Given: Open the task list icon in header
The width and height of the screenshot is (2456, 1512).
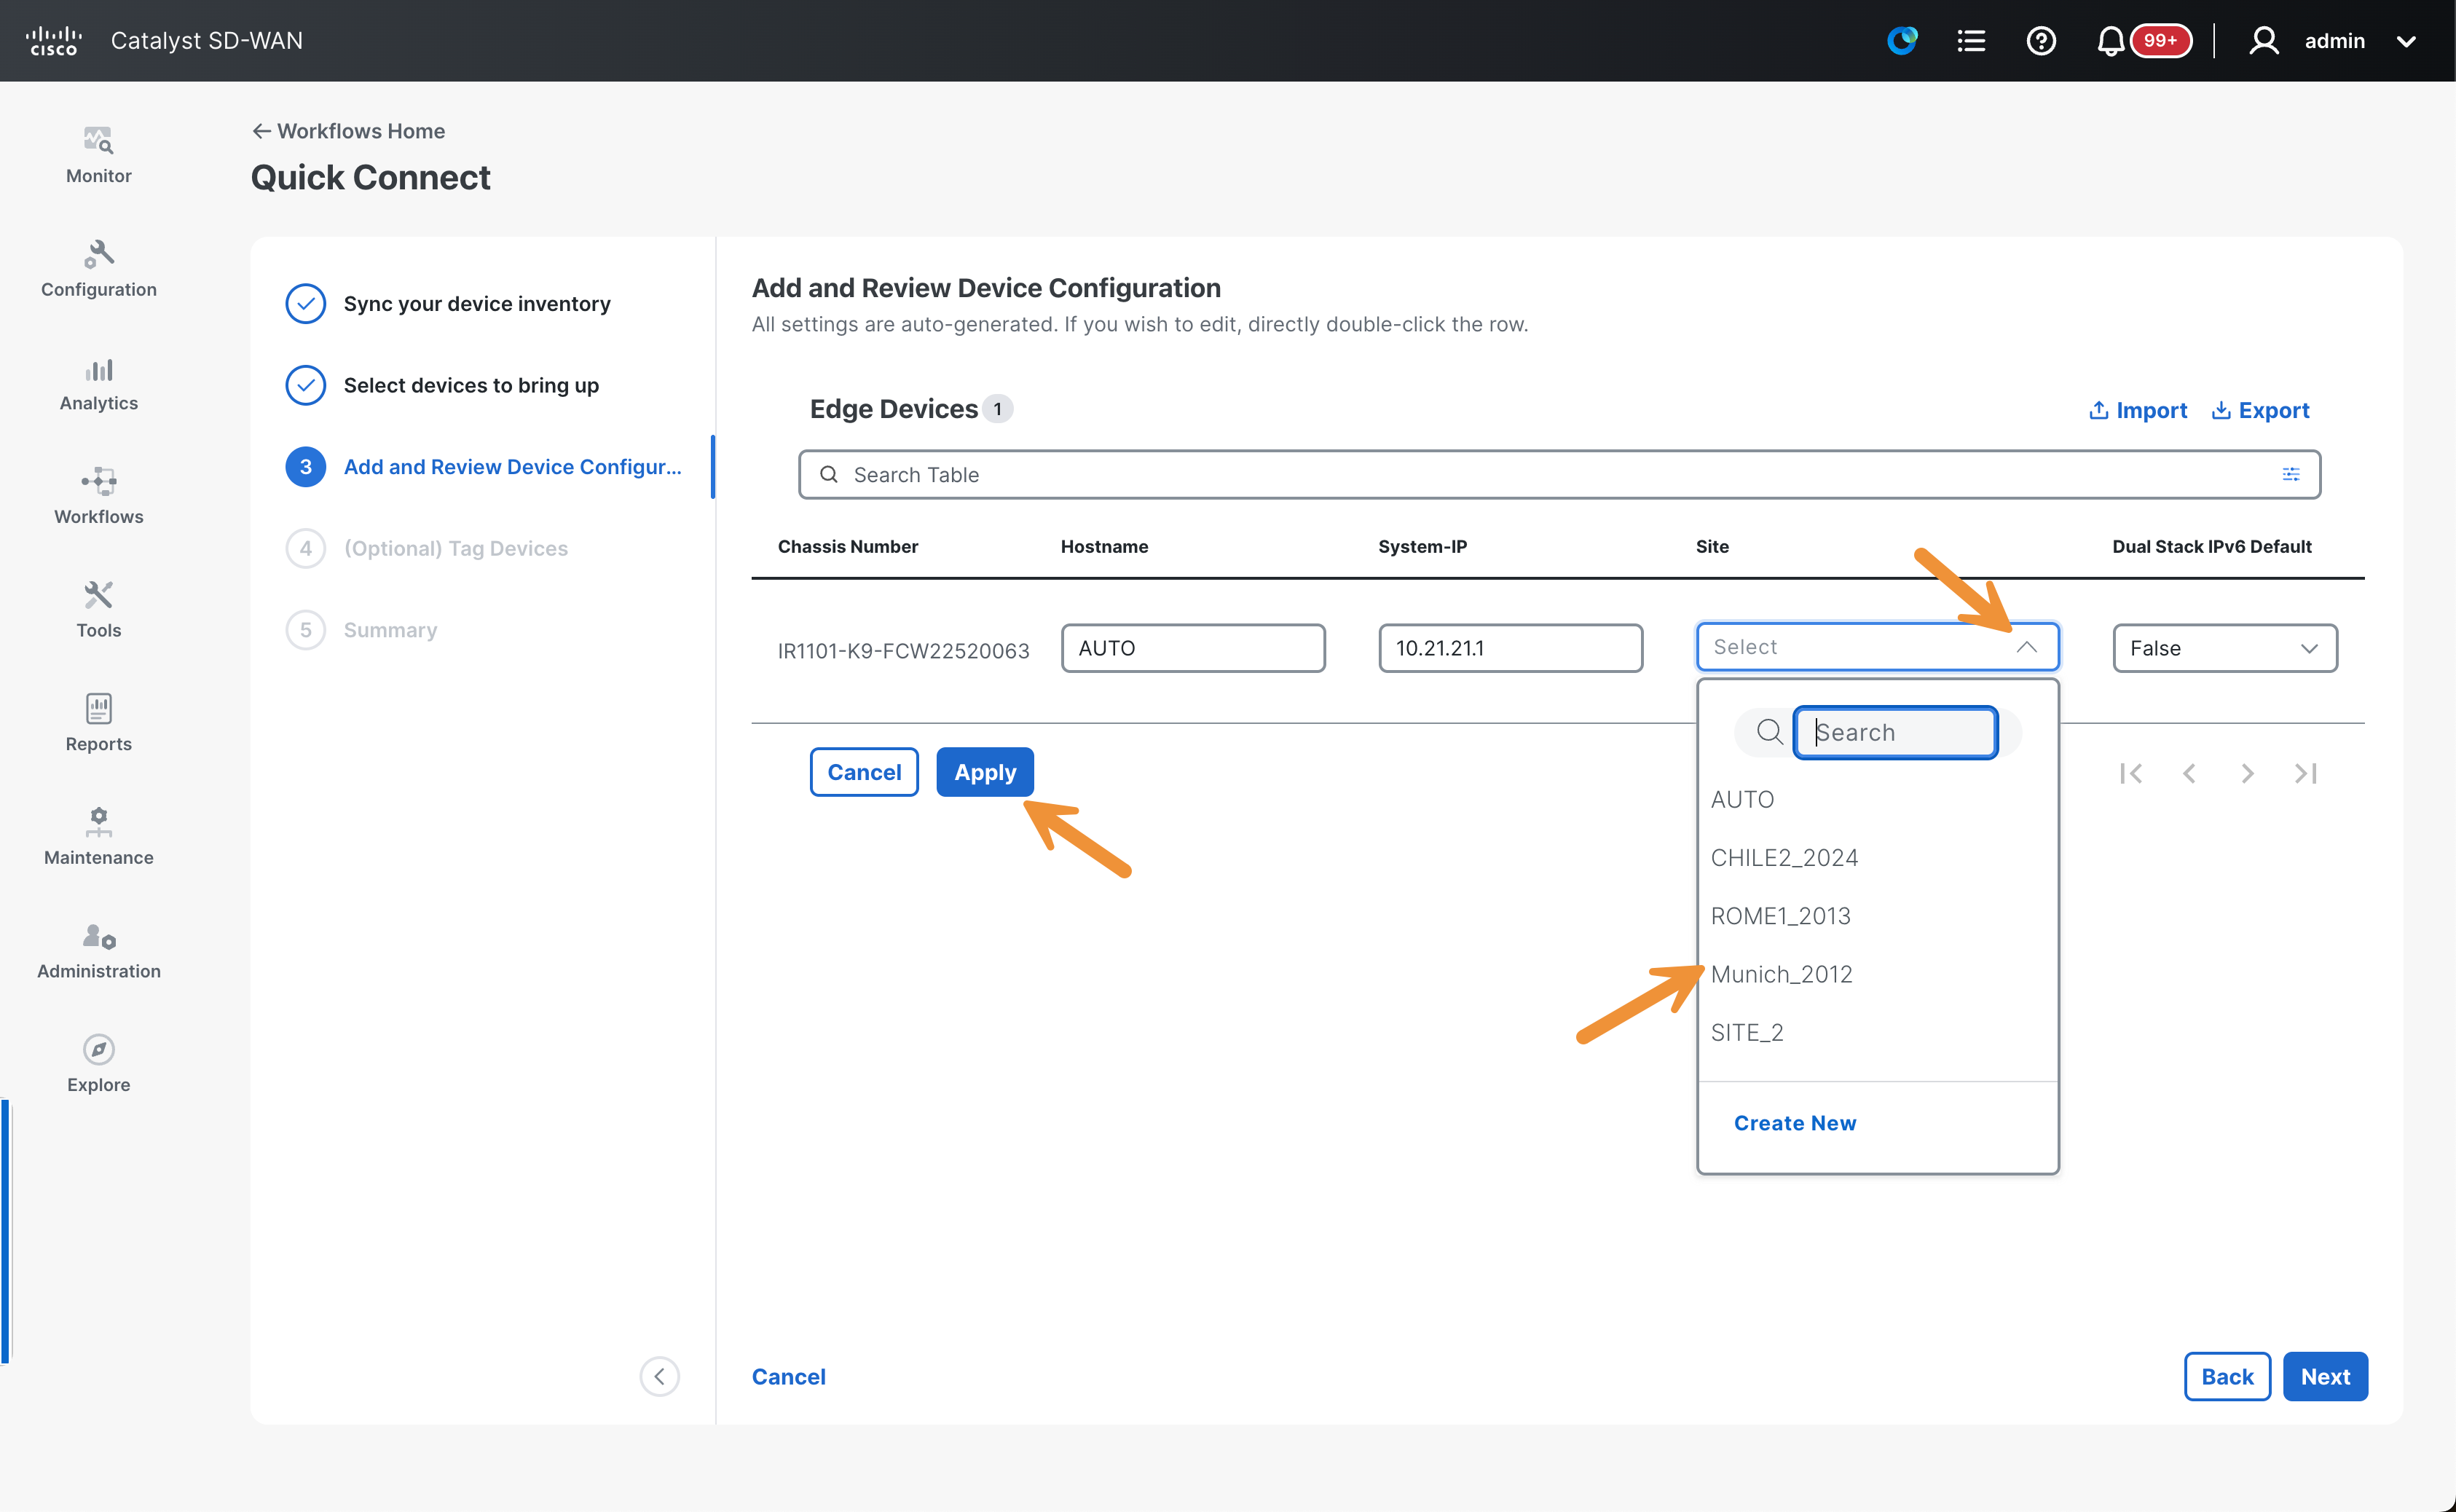Looking at the screenshot, I should (1971, 41).
